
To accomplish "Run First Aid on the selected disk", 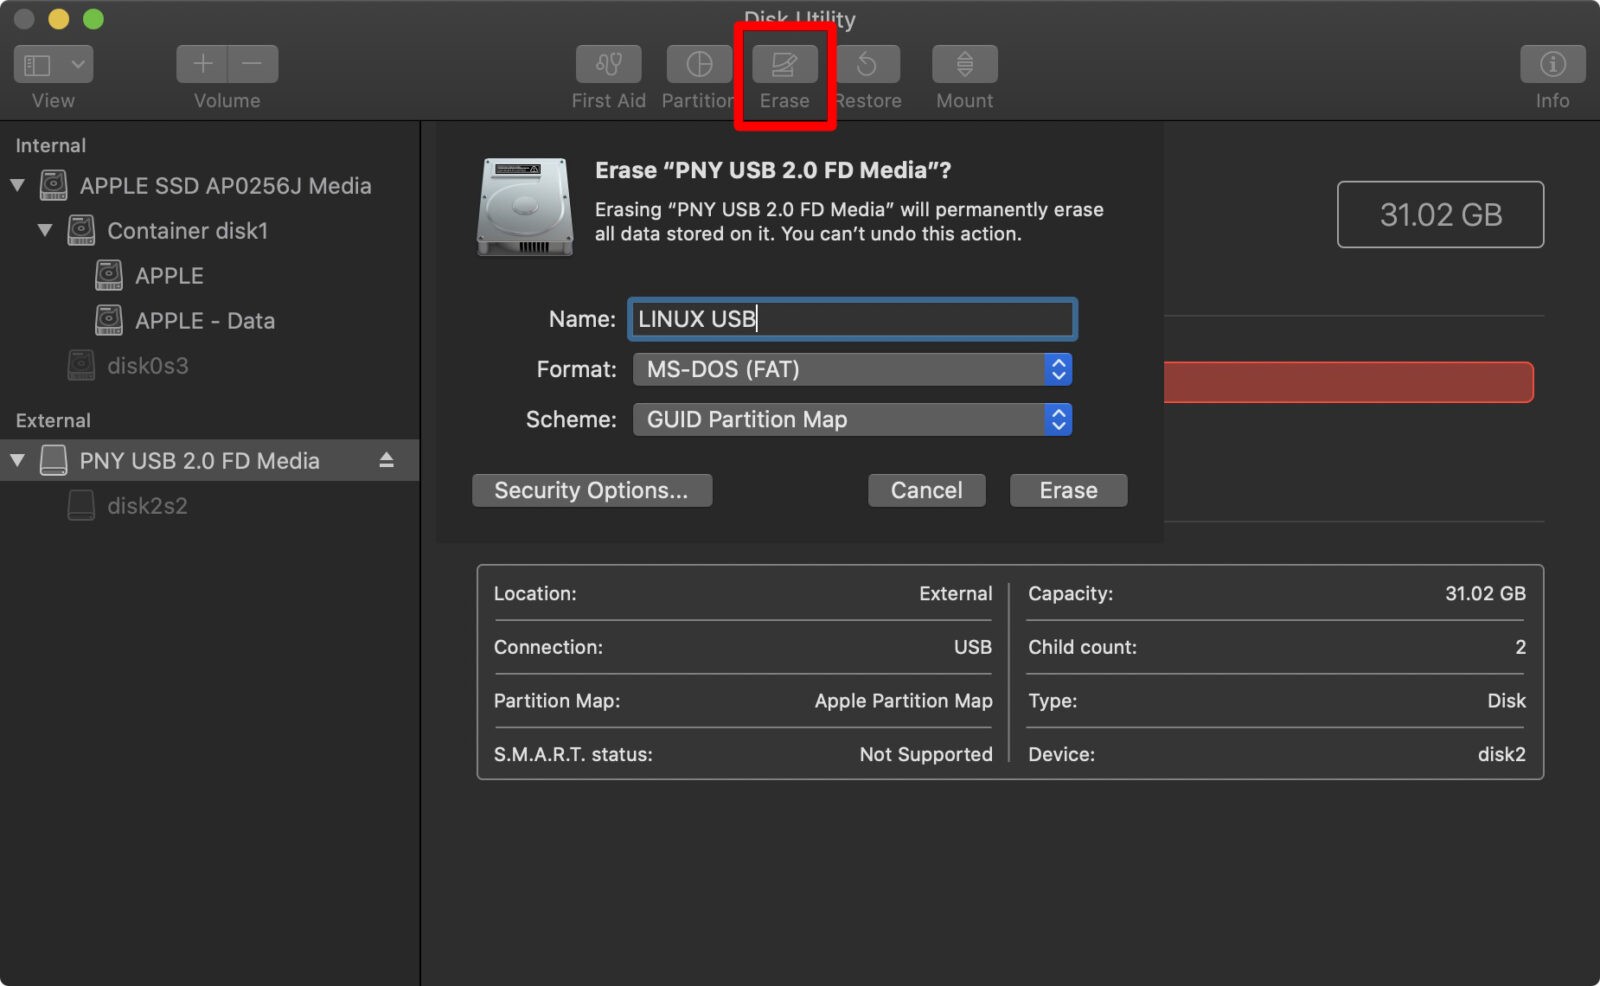I will (x=608, y=63).
